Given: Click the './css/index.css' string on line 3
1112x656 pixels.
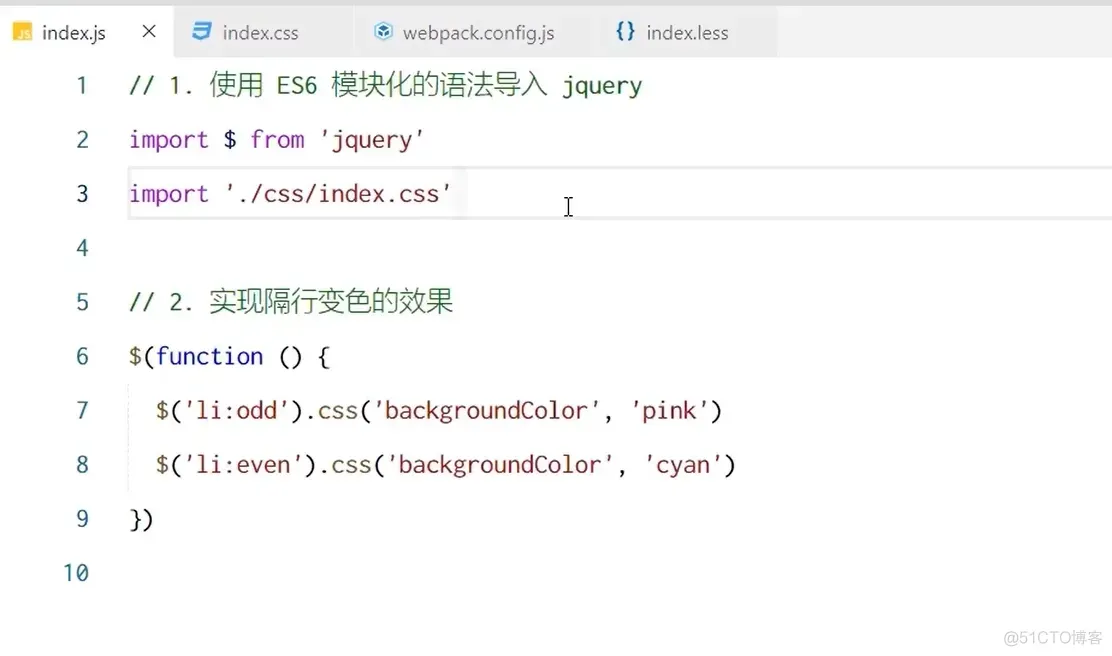Looking at the screenshot, I should 338,194.
